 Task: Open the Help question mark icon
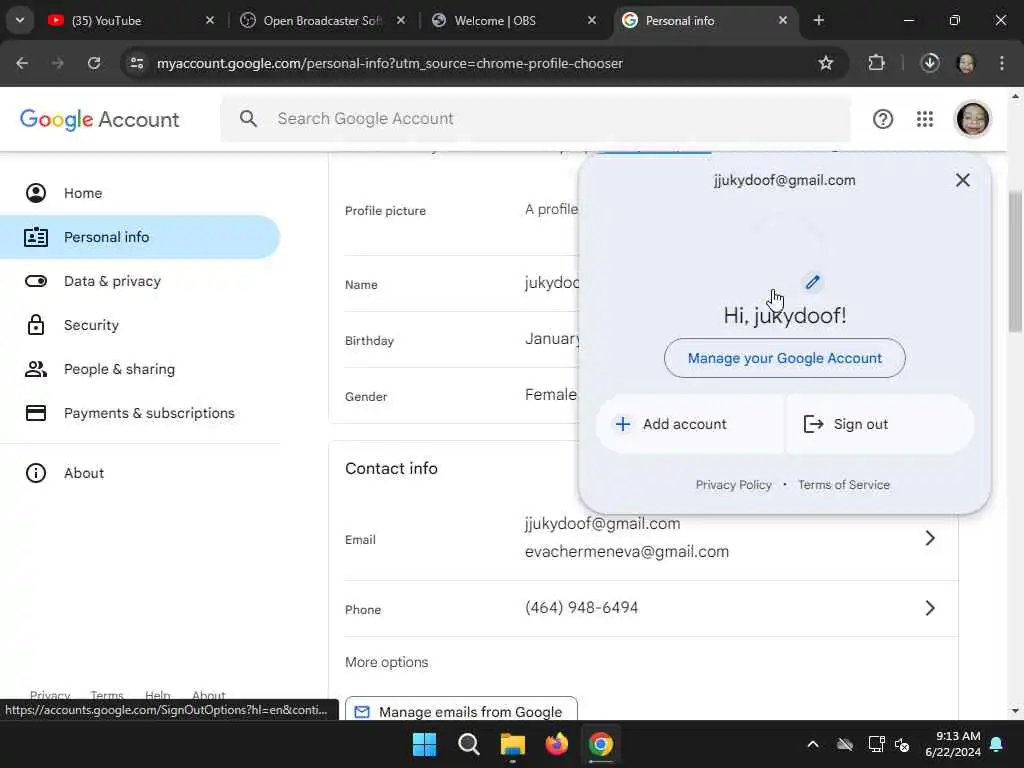[882, 119]
